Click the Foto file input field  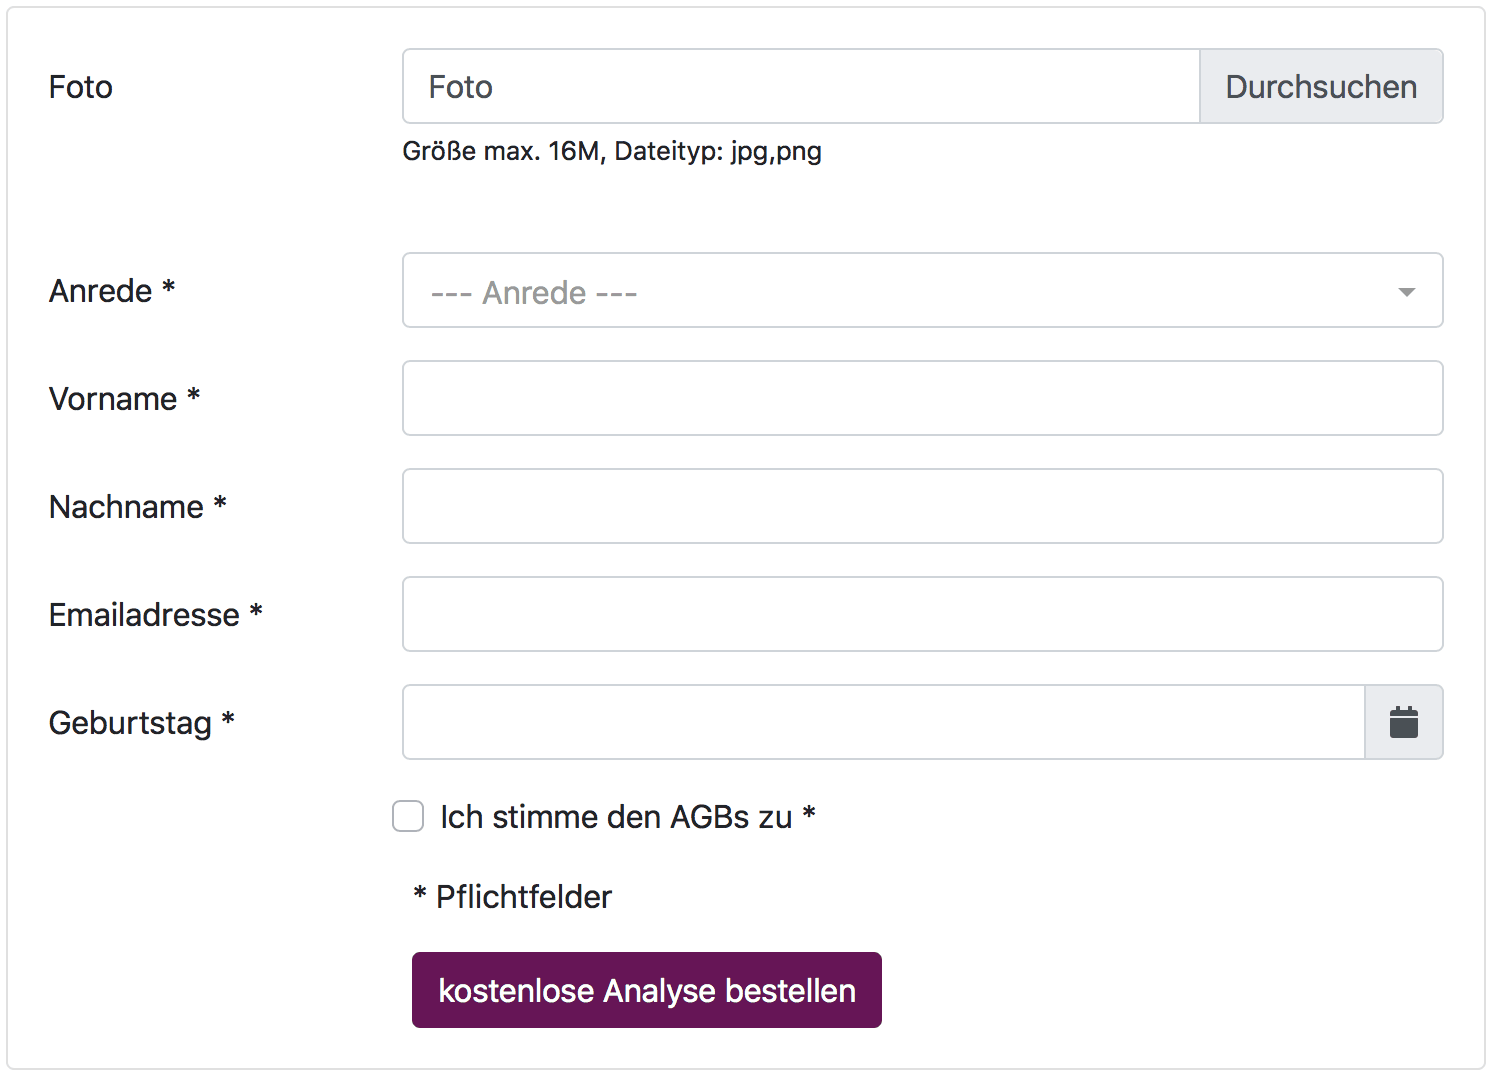800,87
